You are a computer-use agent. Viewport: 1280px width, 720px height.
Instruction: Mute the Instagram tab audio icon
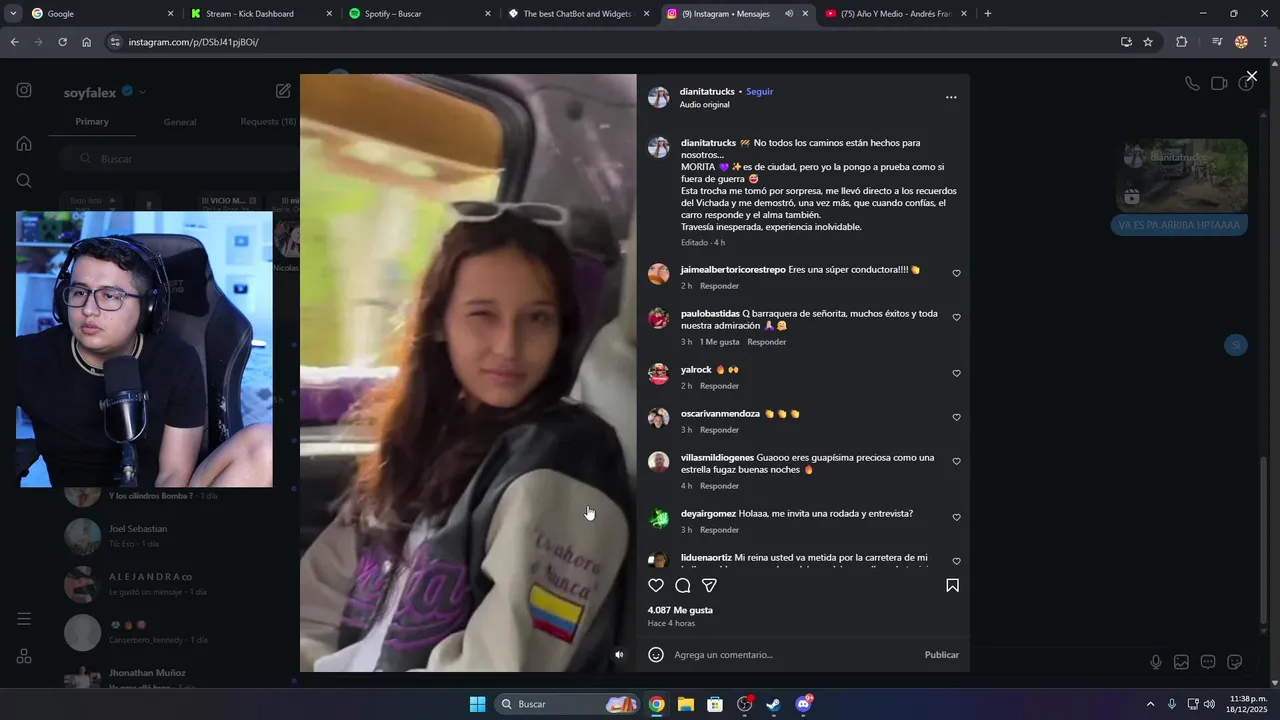click(x=789, y=14)
